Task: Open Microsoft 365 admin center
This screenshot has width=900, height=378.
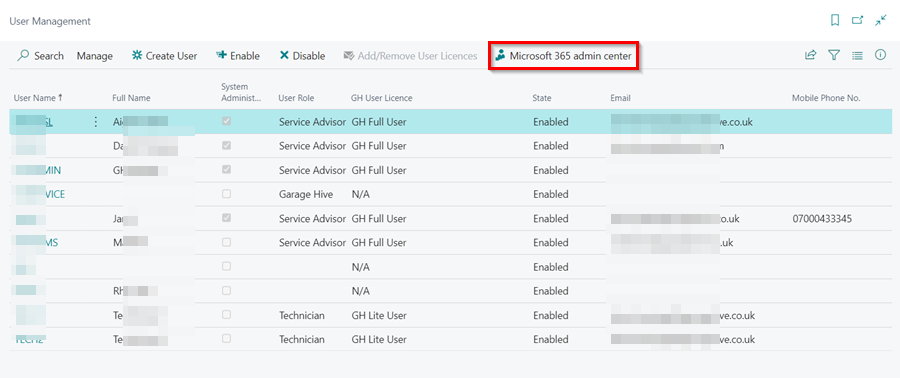Action: [564, 56]
